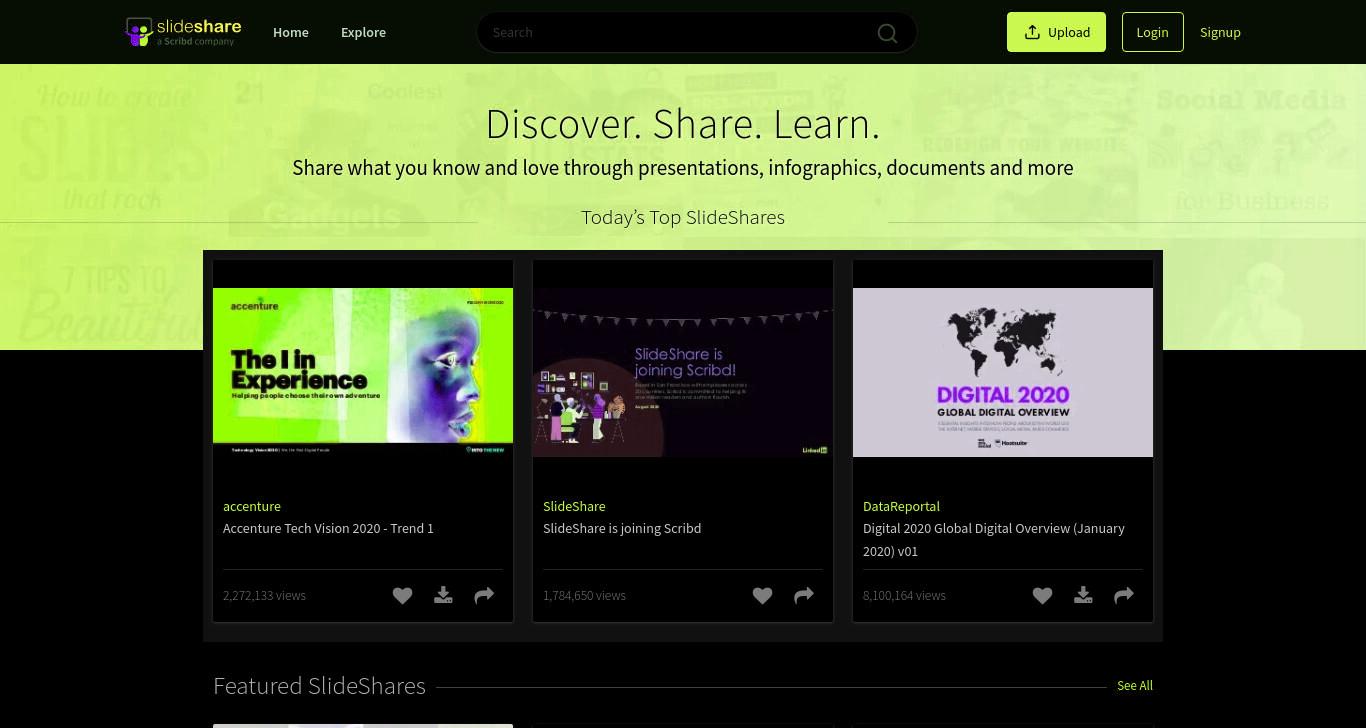Click the 8,100,164 views text

(x=904, y=595)
